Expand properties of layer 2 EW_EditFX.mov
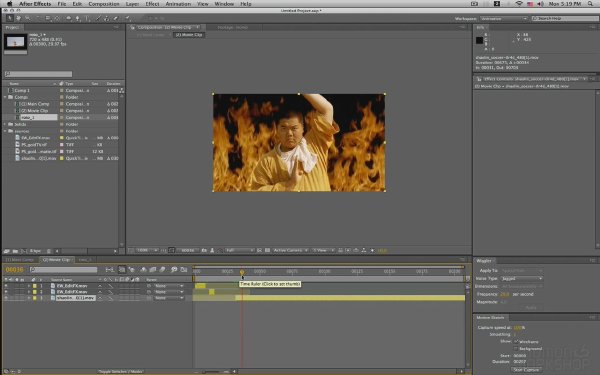This screenshot has height=375, width=600. [29, 292]
